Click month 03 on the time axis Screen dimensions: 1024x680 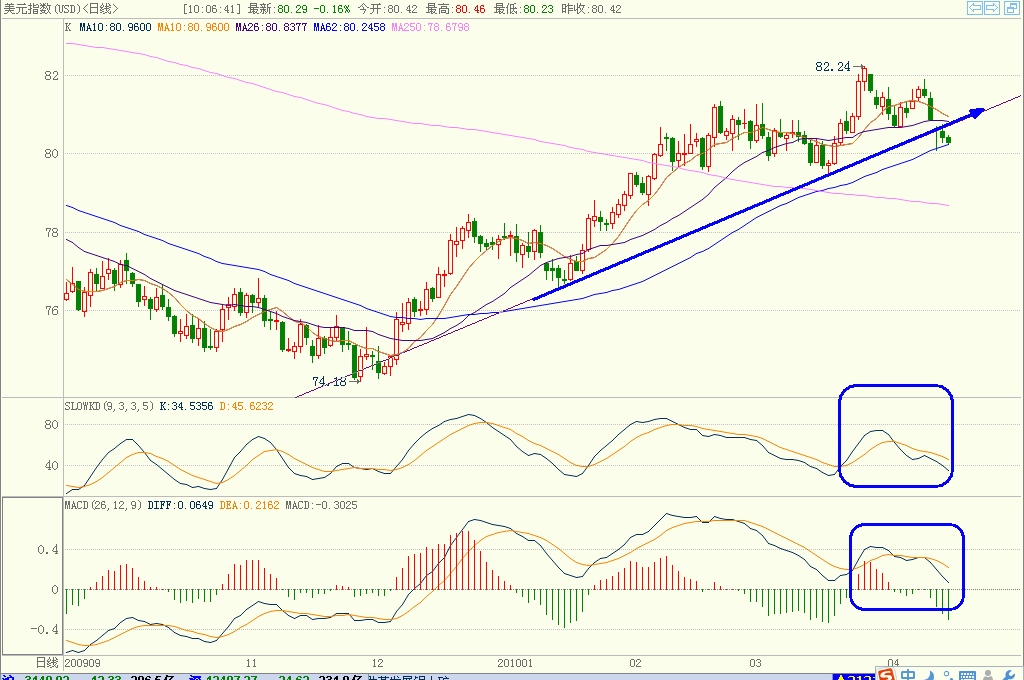[x=756, y=663]
